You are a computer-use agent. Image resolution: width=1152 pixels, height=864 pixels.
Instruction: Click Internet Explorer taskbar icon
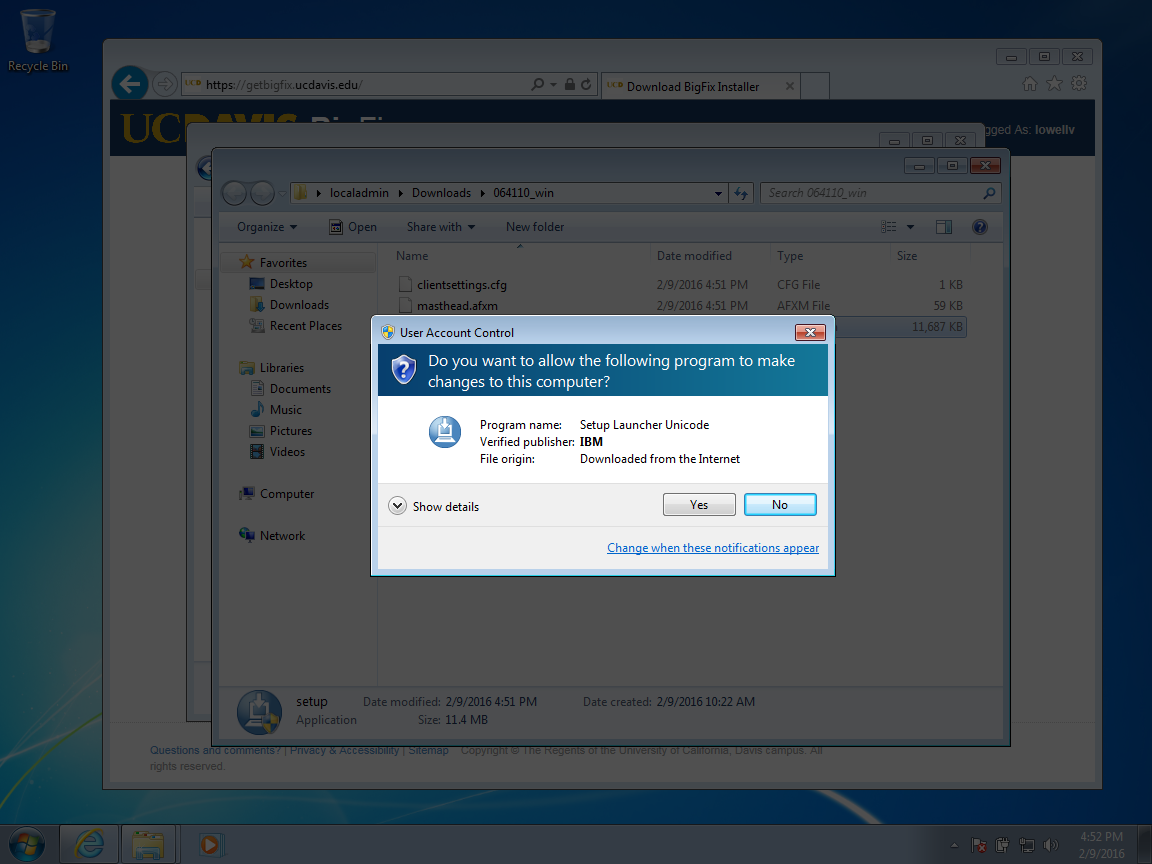pyautogui.click(x=89, y=843)
